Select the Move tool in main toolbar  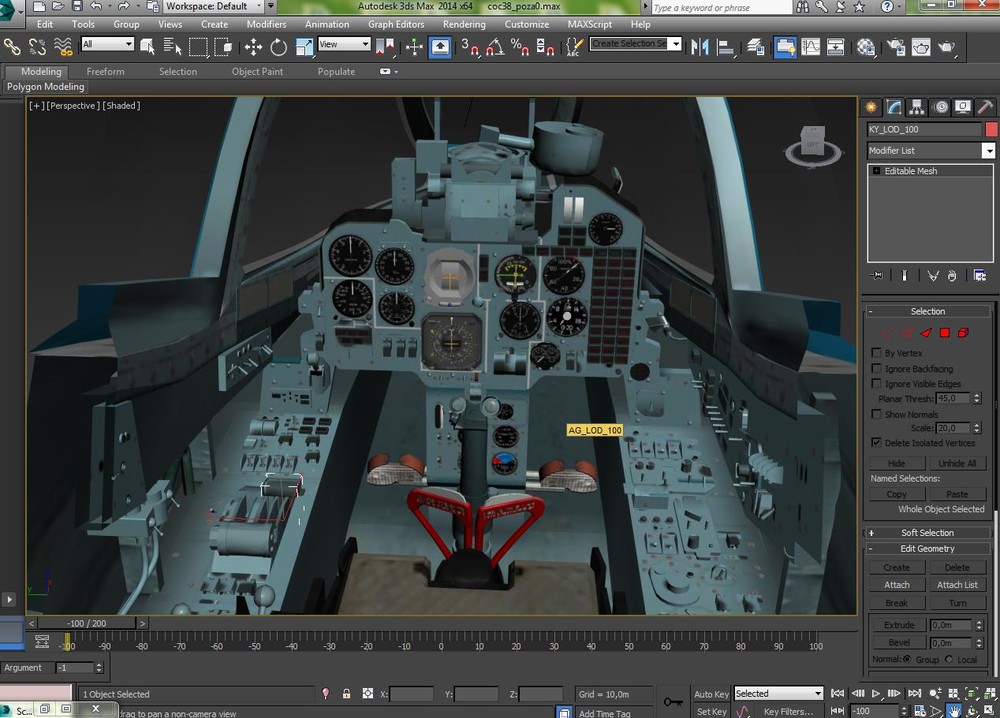coord(253,47)
